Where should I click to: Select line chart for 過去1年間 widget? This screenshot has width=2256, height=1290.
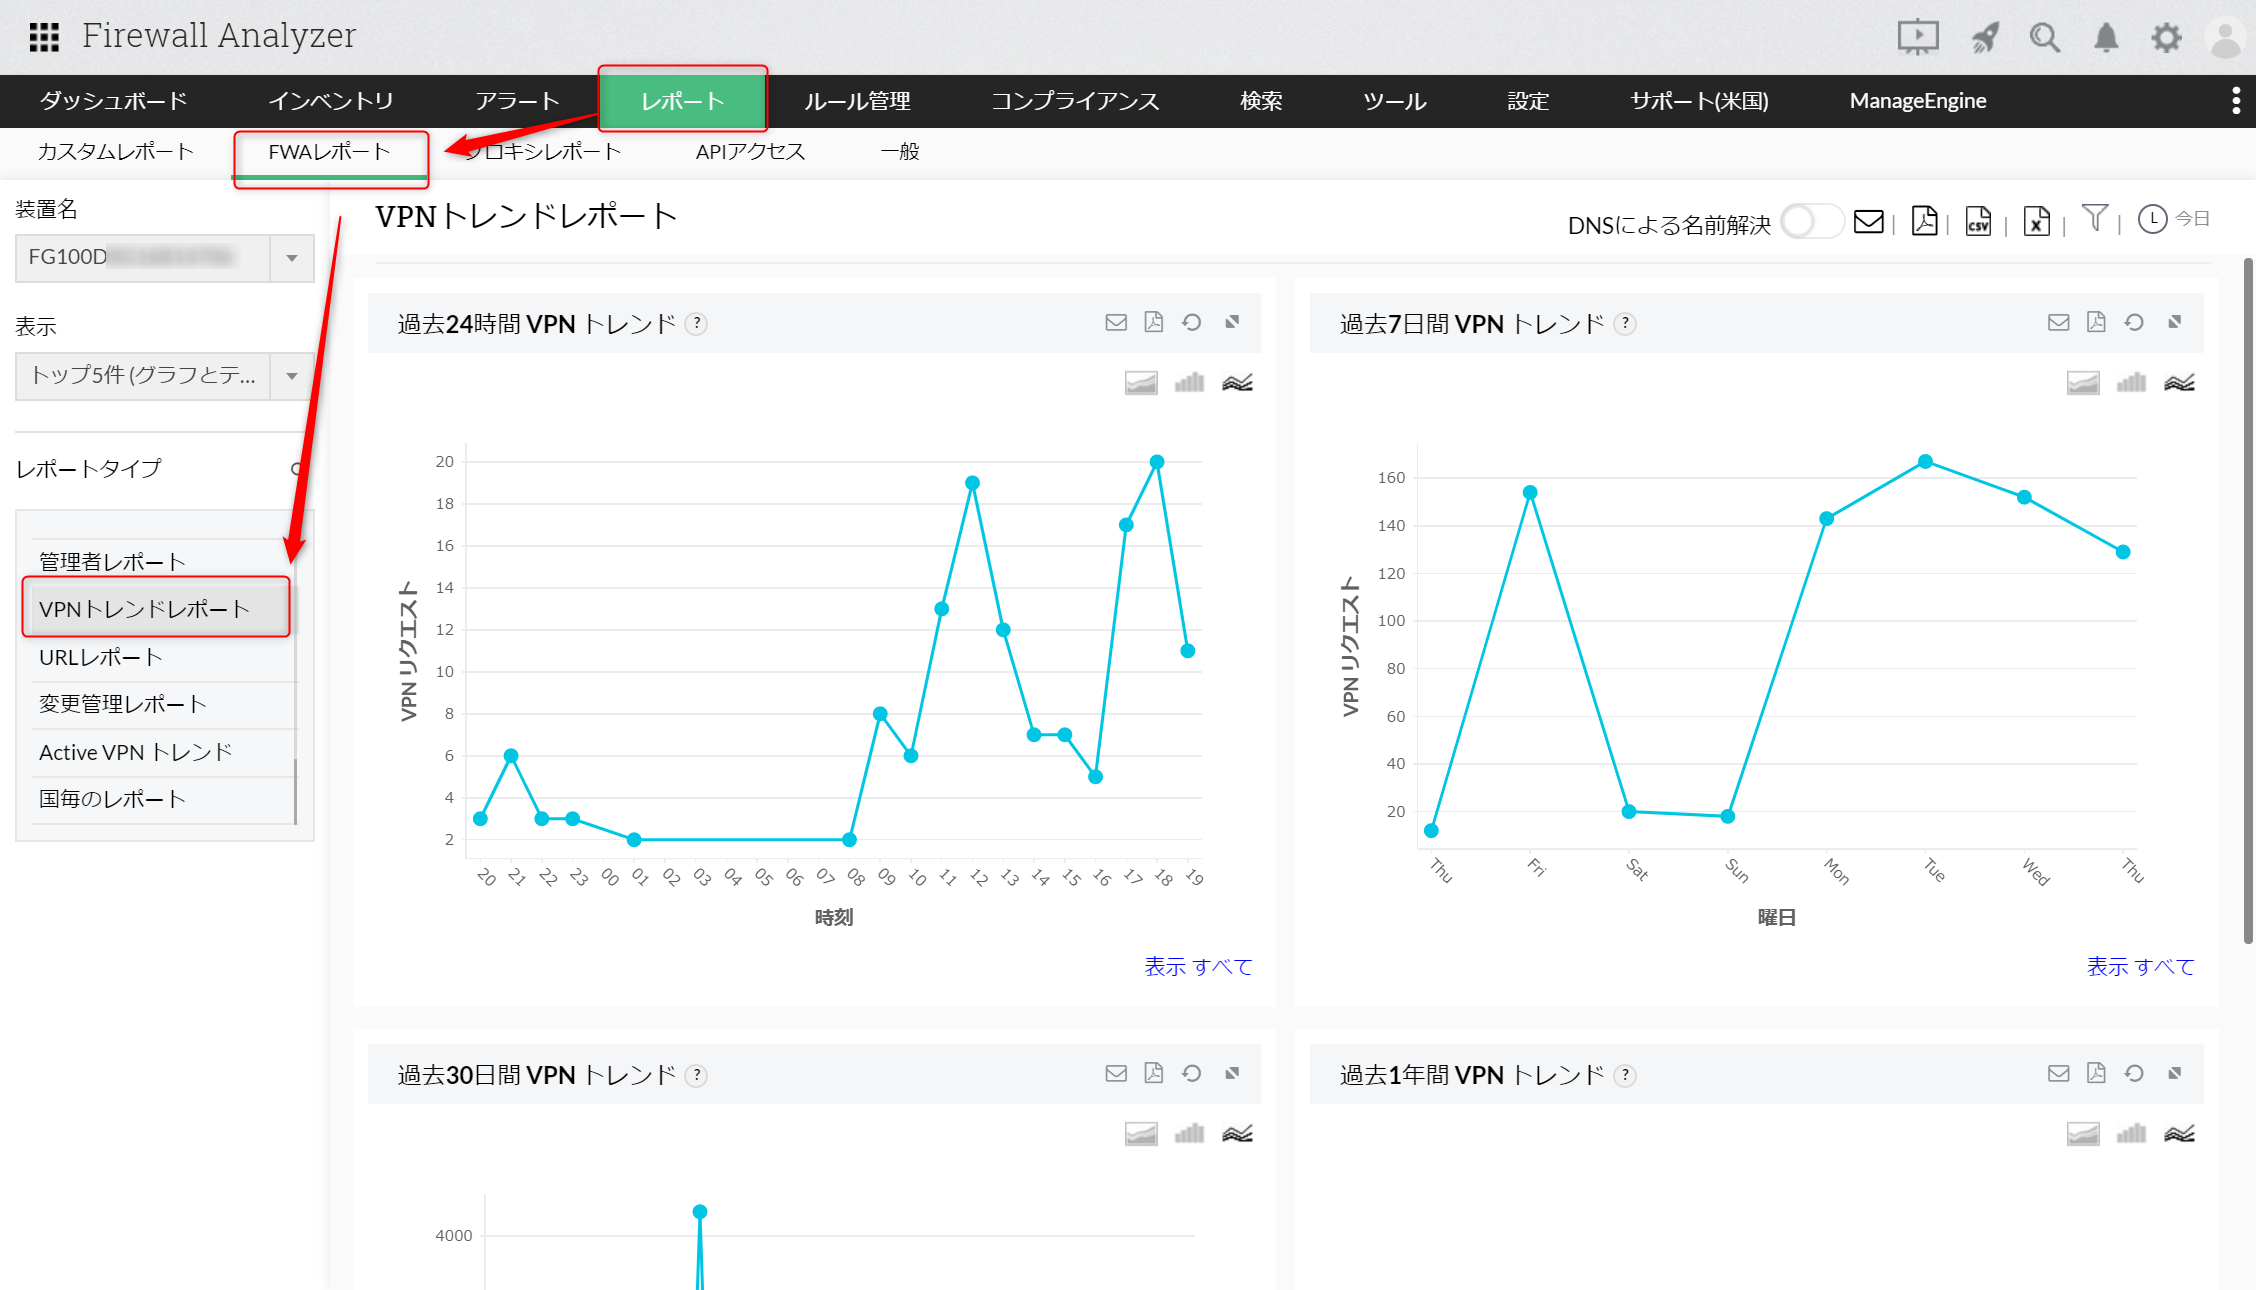coord(2179,1133)
